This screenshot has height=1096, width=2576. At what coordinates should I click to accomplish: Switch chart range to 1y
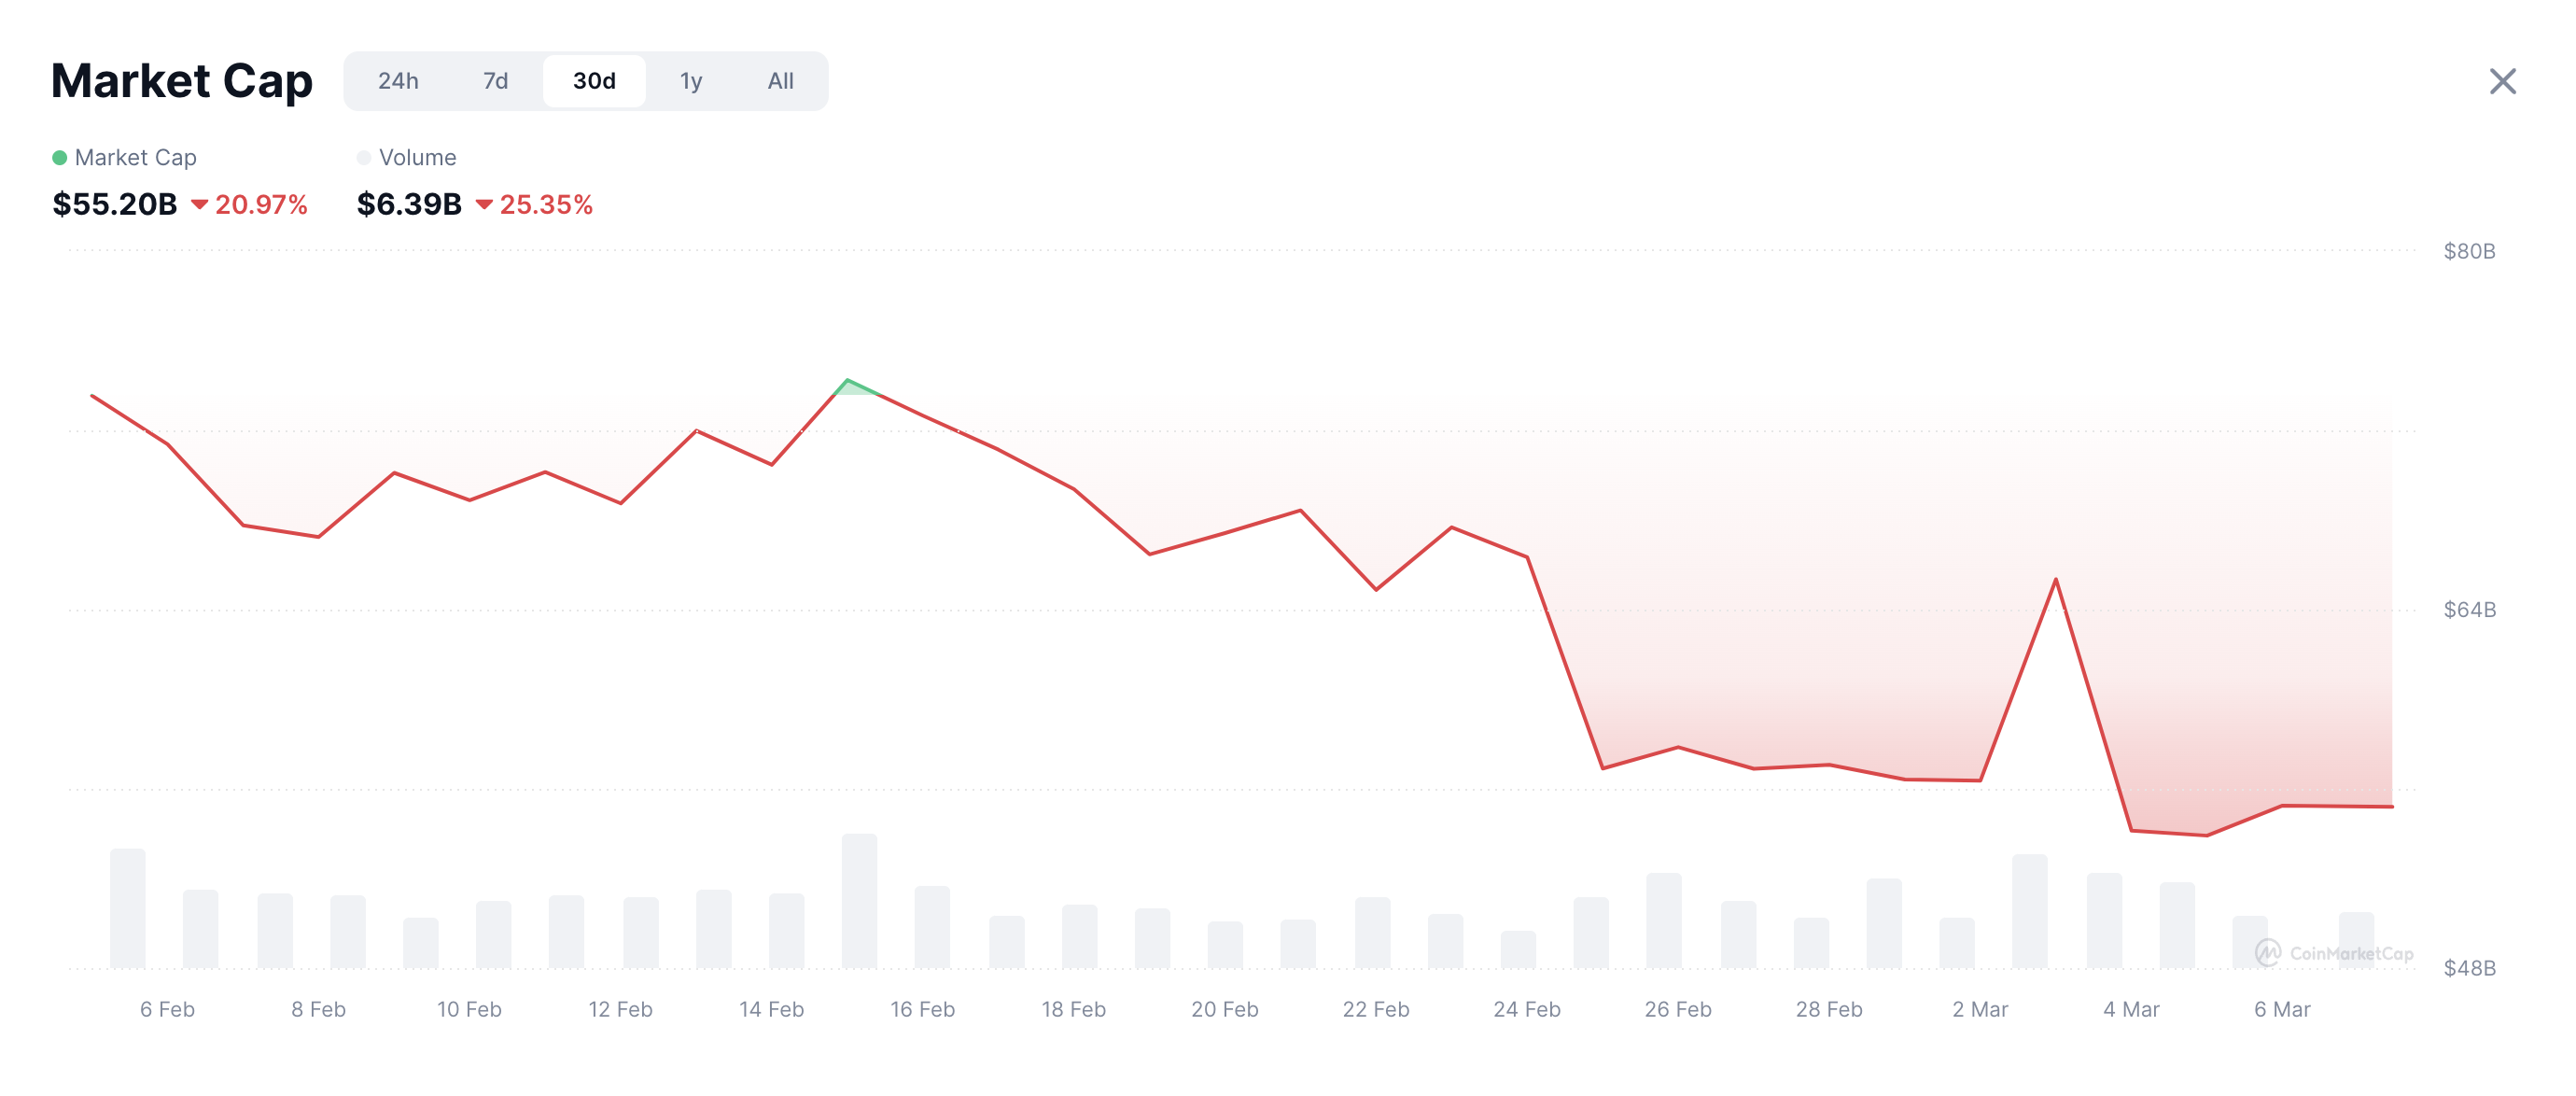[x=691, y=81]
